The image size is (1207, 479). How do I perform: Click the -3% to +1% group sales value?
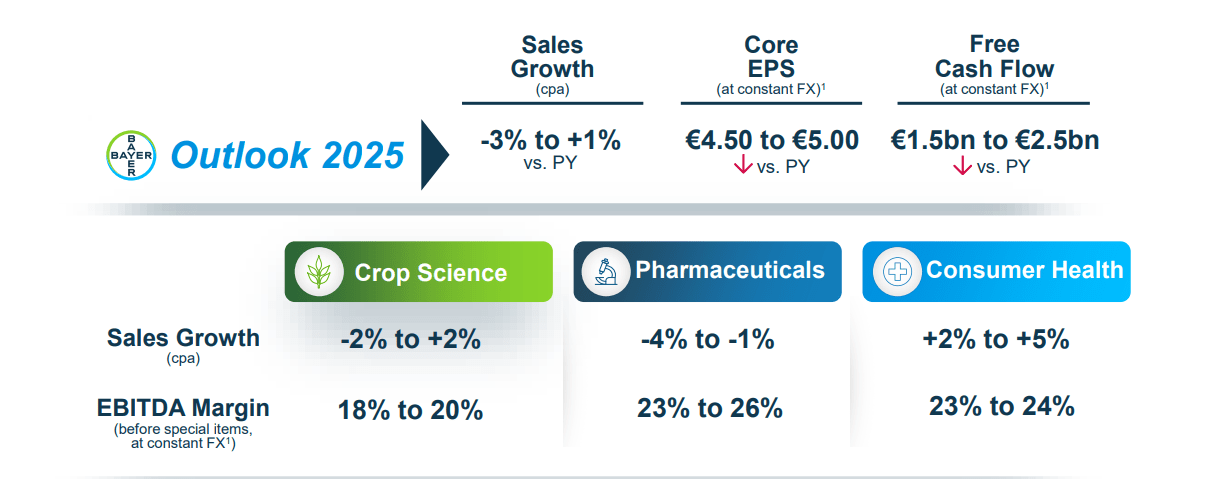(x=550, y=141)
